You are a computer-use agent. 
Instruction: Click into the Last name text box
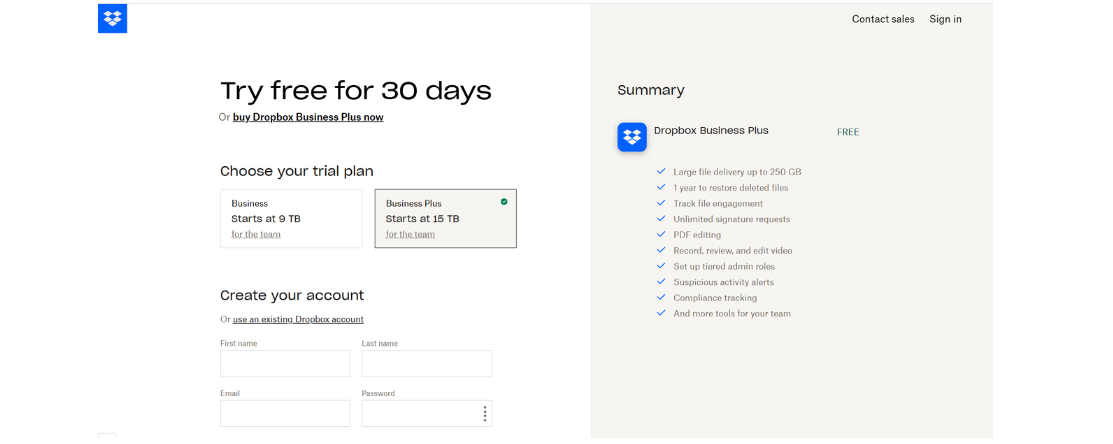427,363
